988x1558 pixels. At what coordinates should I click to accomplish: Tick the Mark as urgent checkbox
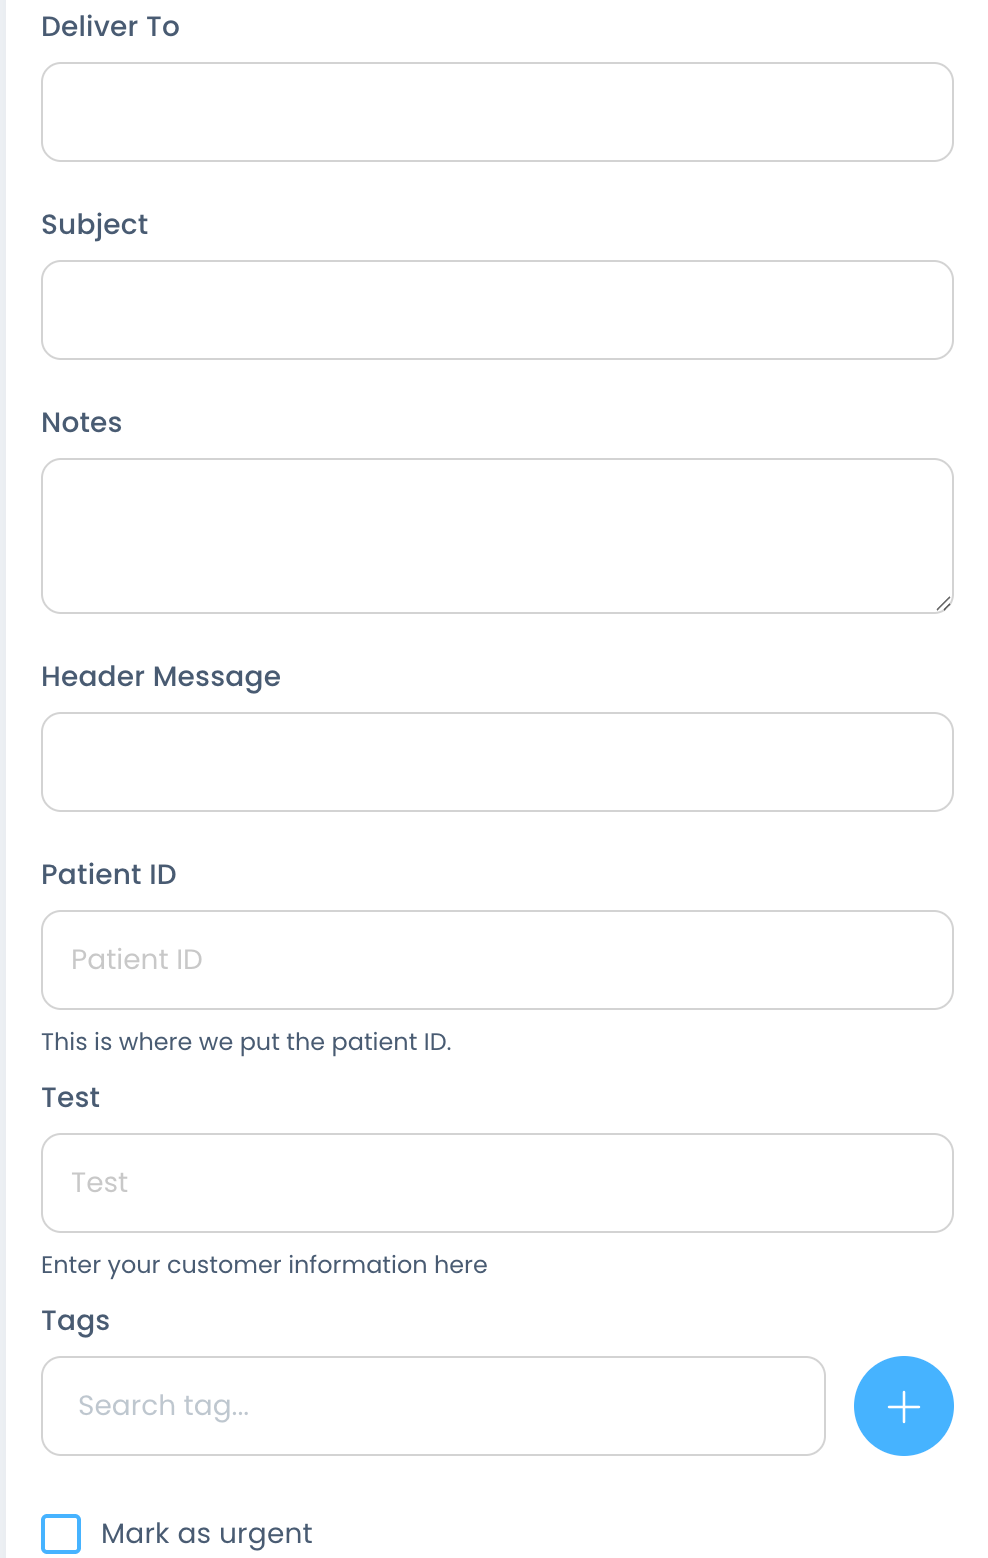click(61, 1533)
